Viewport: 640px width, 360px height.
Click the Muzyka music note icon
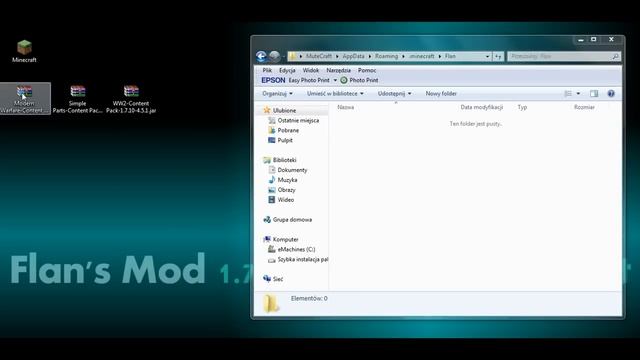coord(272,180)
